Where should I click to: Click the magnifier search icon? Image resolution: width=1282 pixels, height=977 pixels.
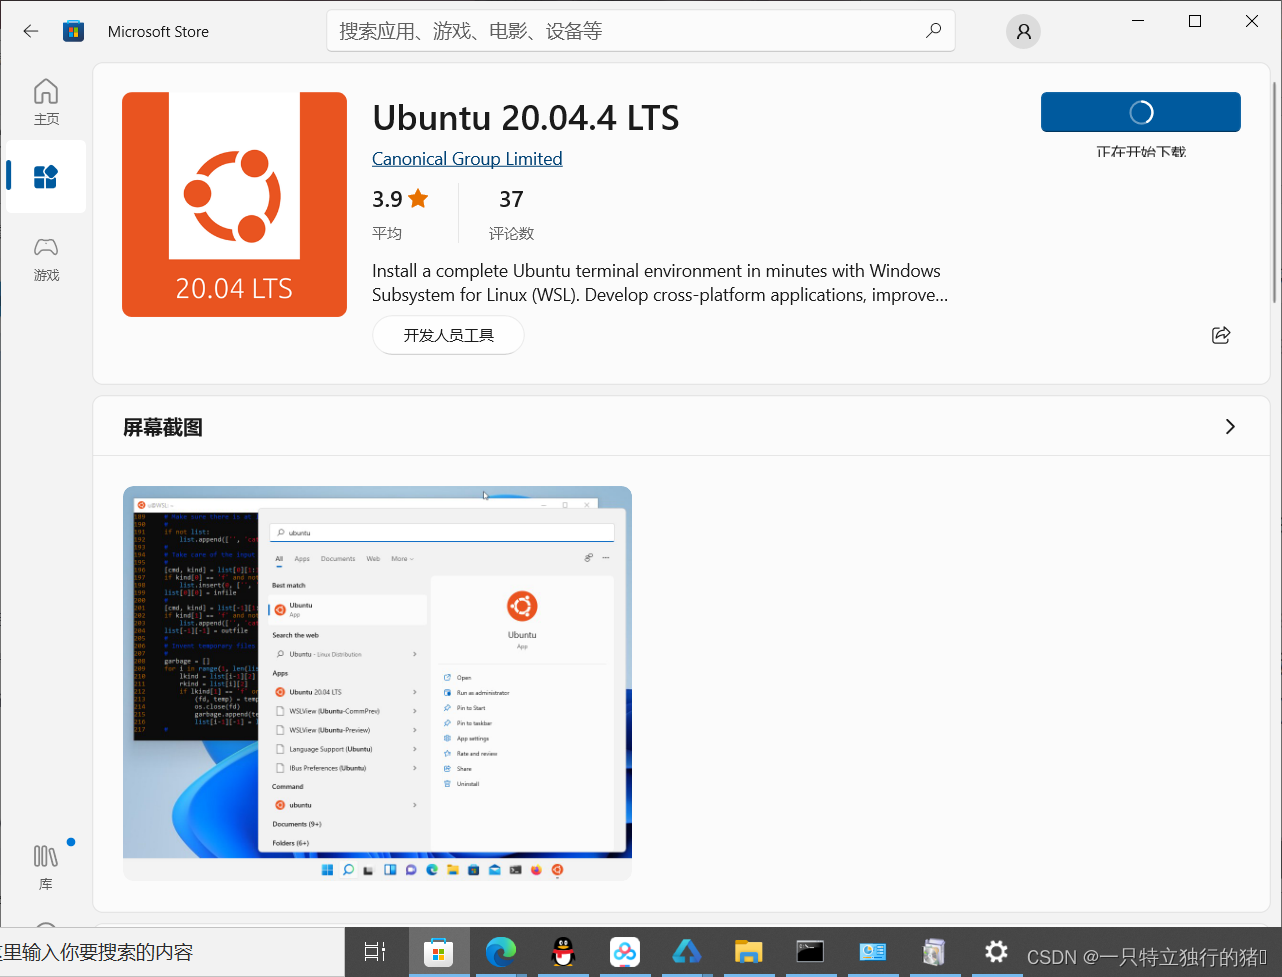click(x=933, y=31)
